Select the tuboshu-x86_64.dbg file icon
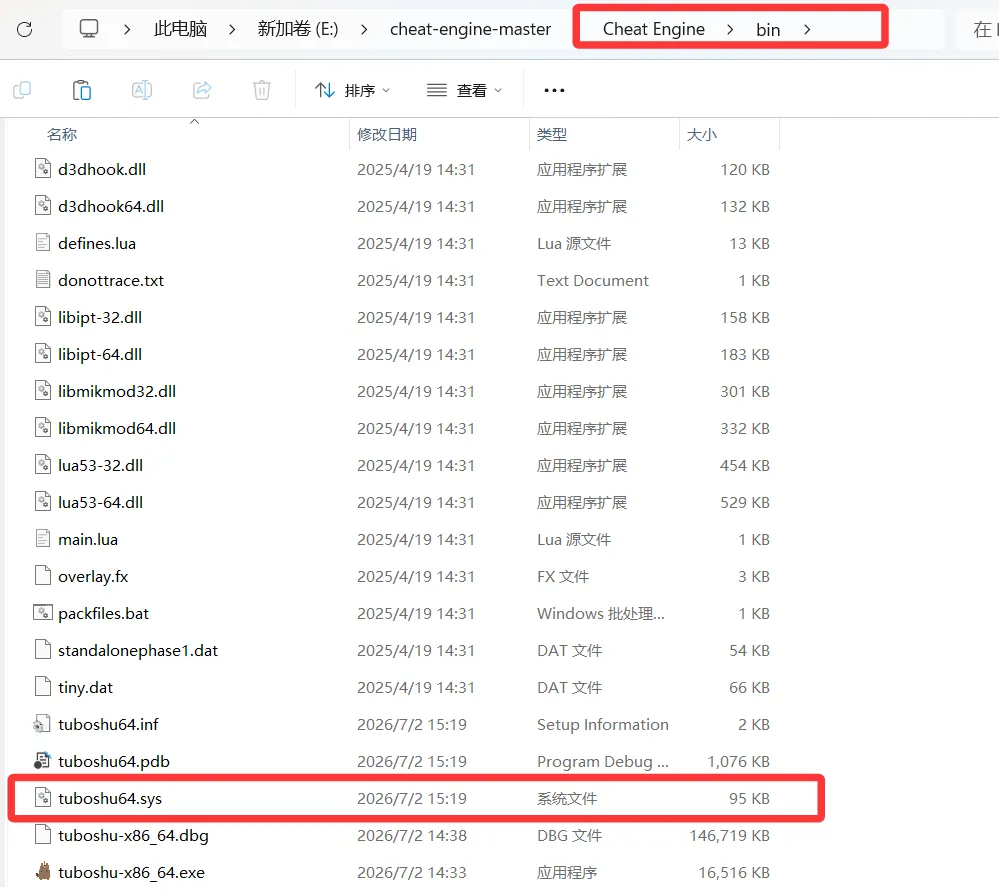Image resolution: width=999 pixels, height=896 pixels. point(43,835)
